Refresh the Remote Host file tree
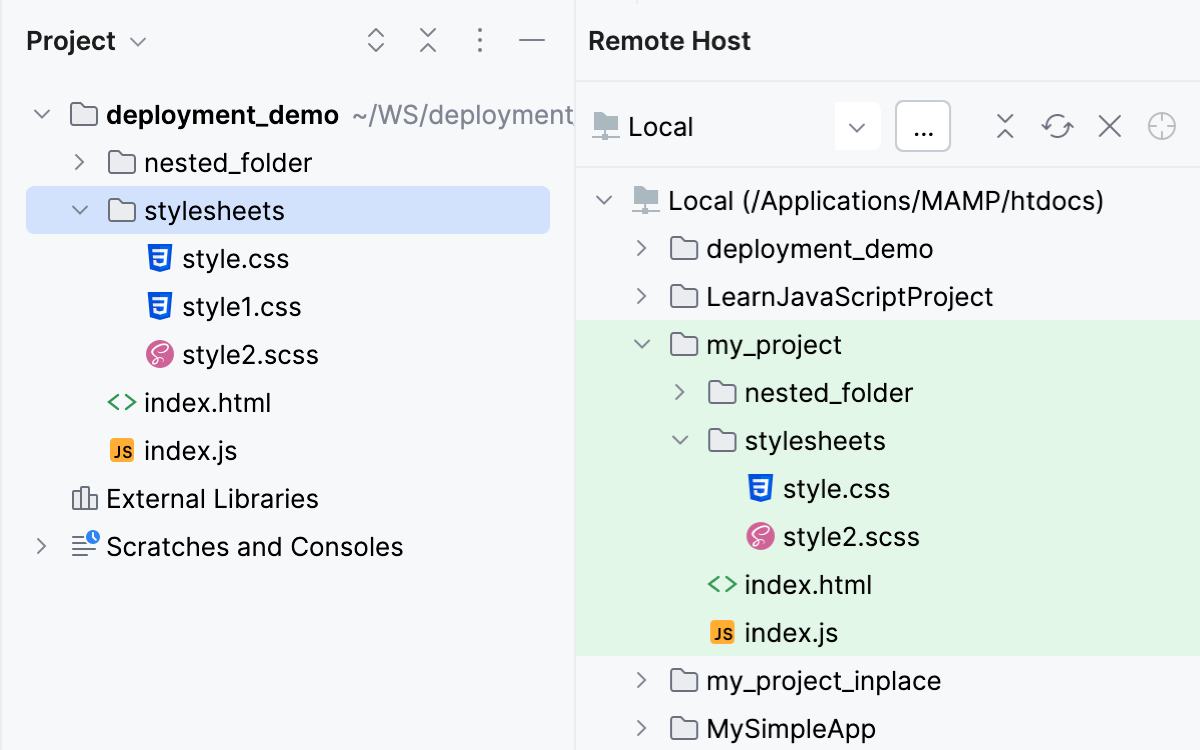The height and width of the screenshot is (750, 1200). (x=1057, y=127)
